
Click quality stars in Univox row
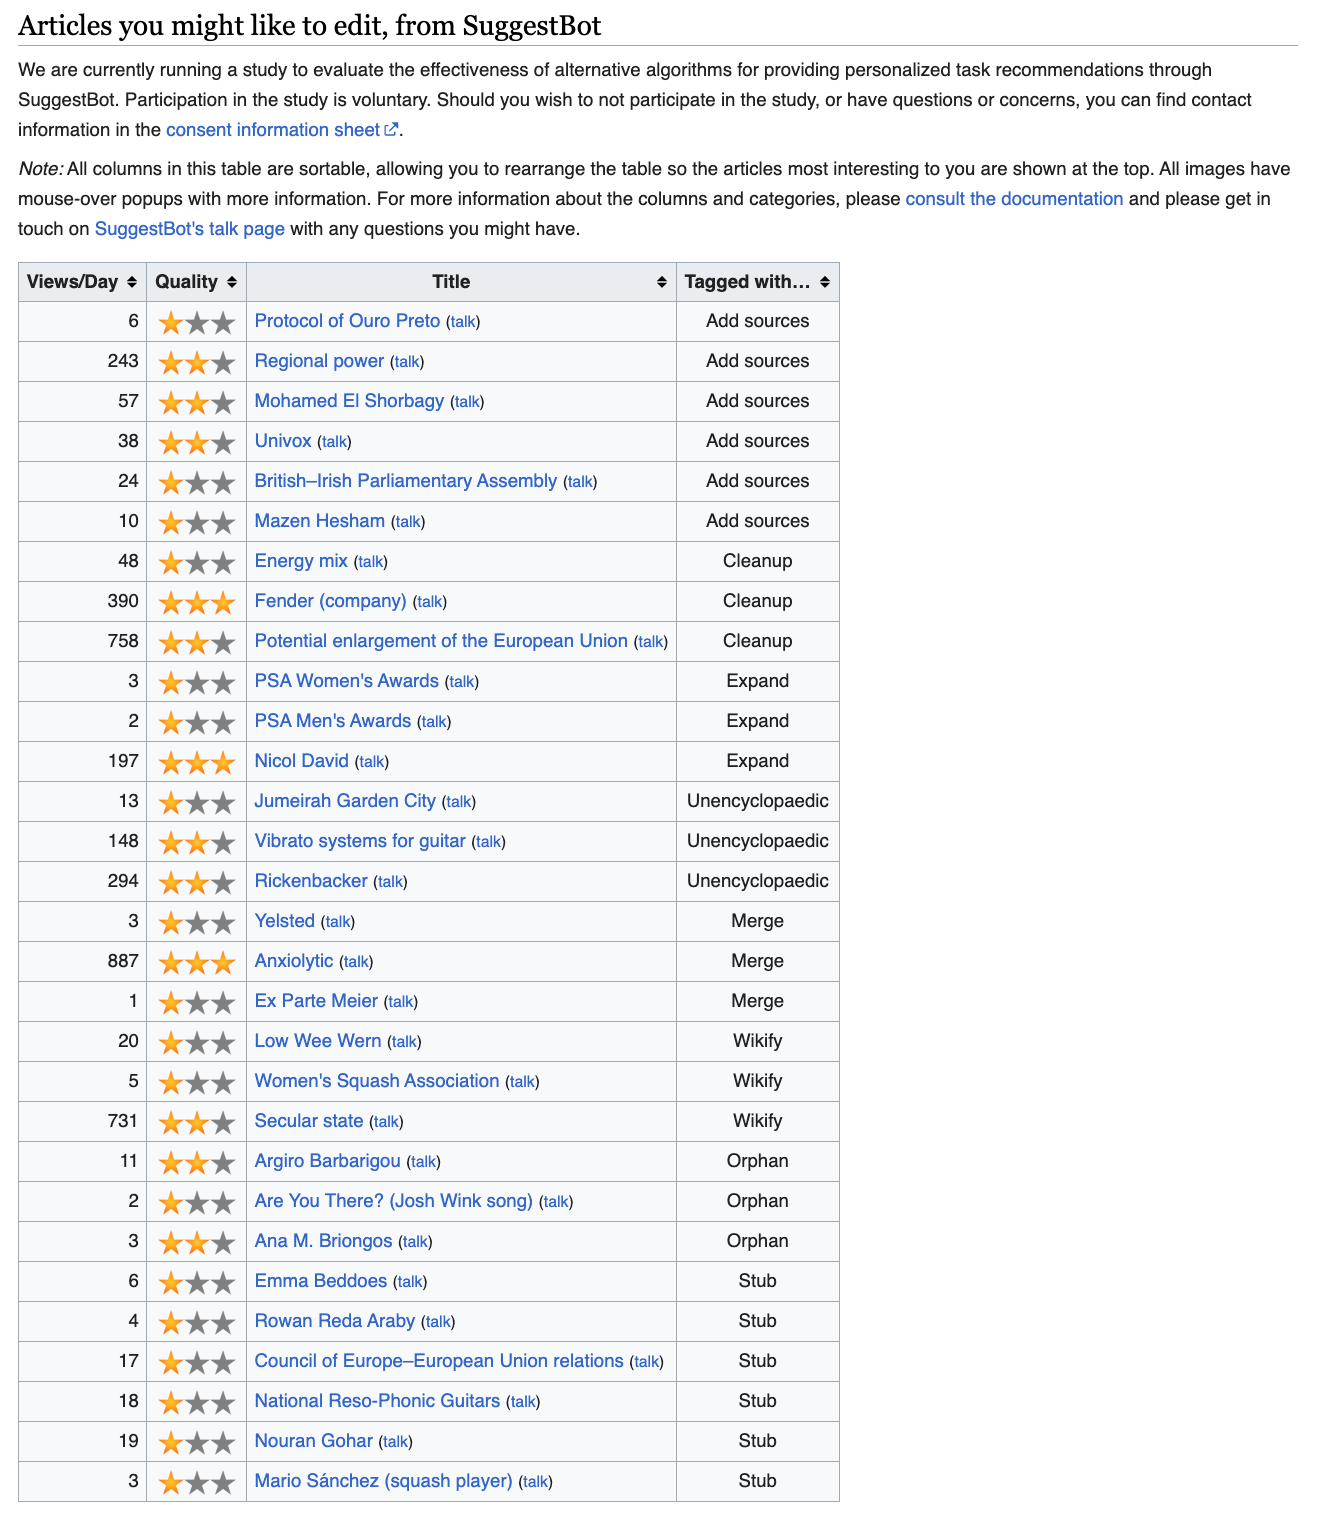(x=197, y=442)
